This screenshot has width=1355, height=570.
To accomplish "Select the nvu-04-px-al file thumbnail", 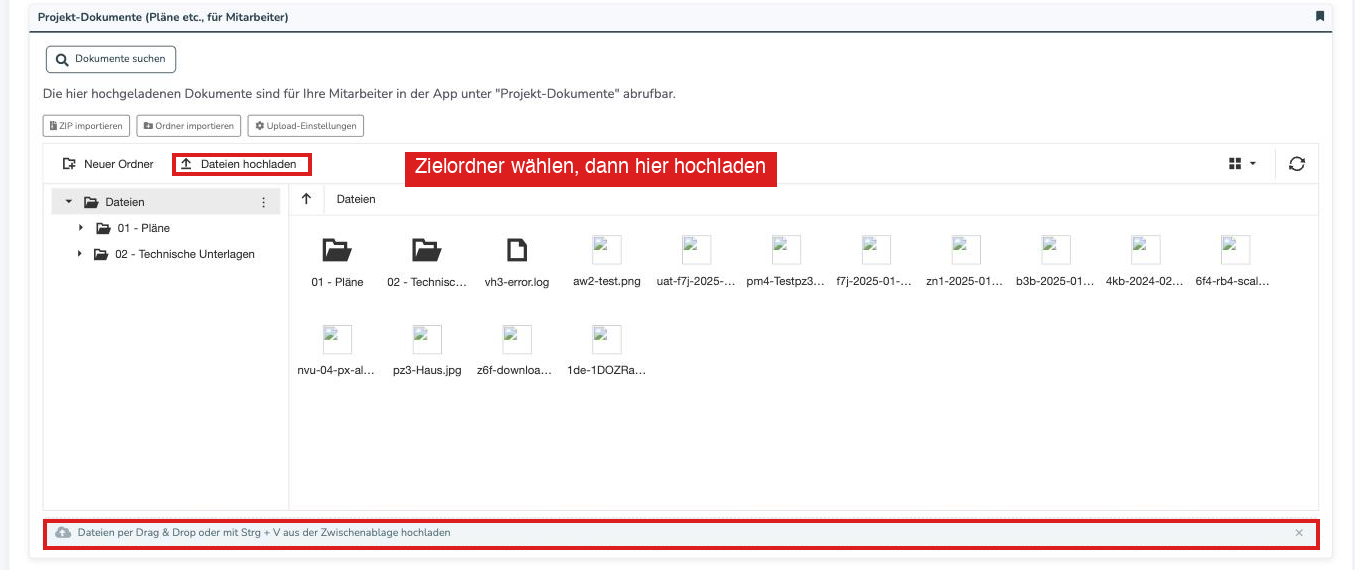I will pos(337,339).
